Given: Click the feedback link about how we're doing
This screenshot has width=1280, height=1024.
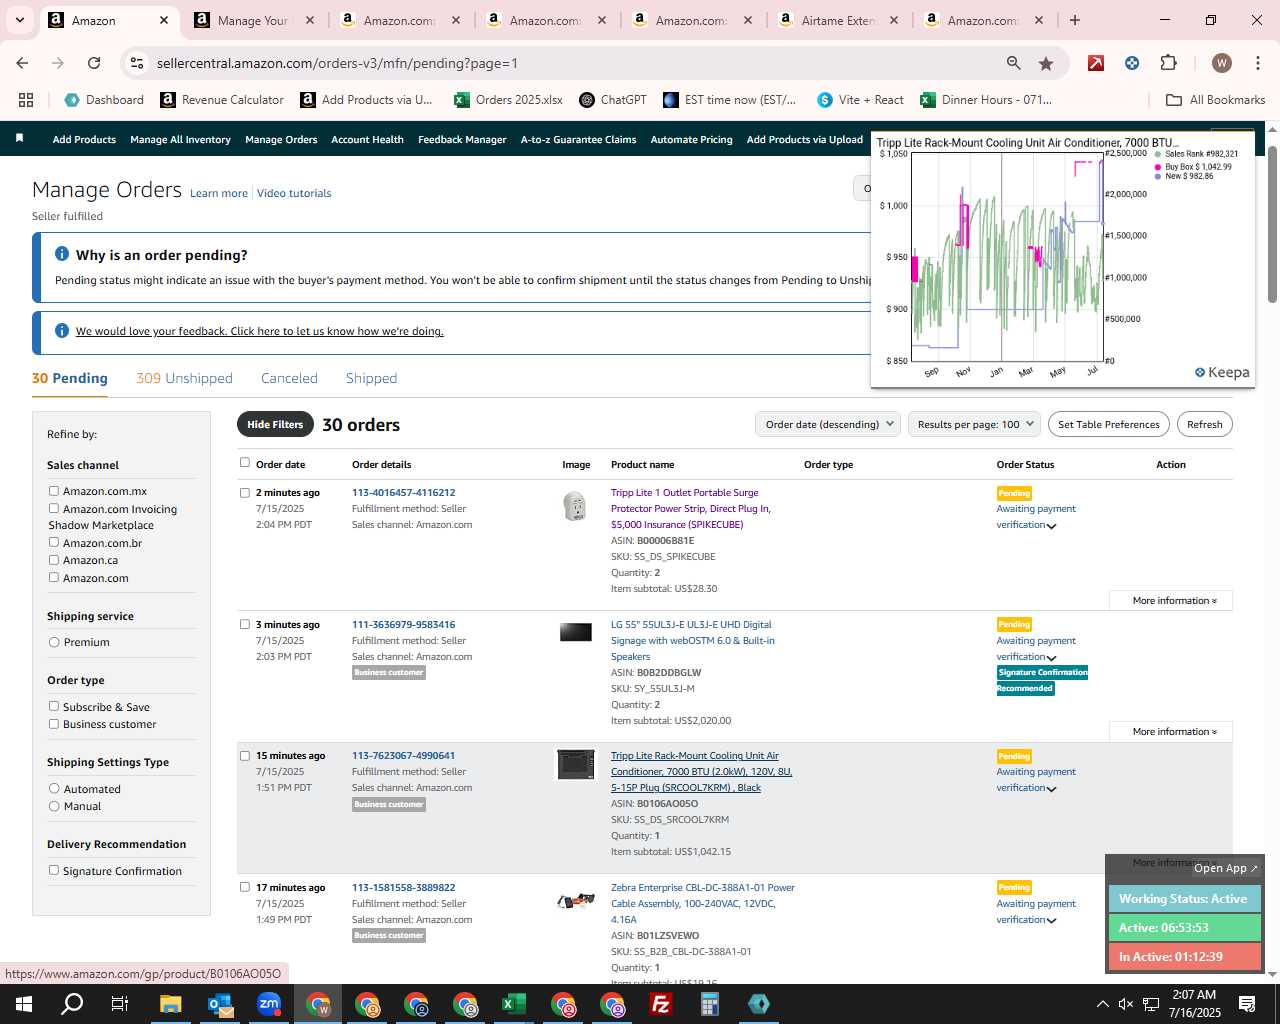Looking at the screenshot, I should tap(259, 331).
